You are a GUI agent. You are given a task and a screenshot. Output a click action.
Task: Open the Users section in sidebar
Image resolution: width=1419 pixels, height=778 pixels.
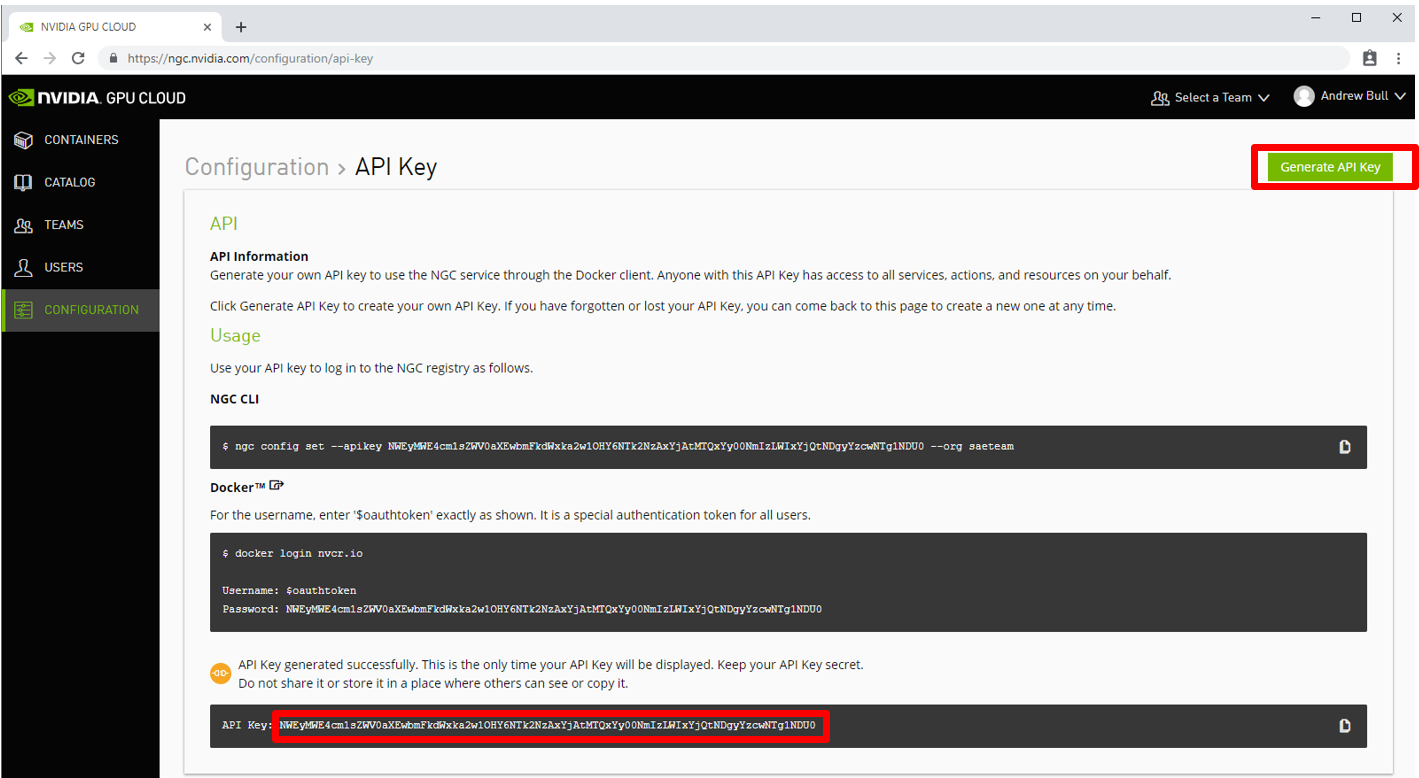point(63,267)
